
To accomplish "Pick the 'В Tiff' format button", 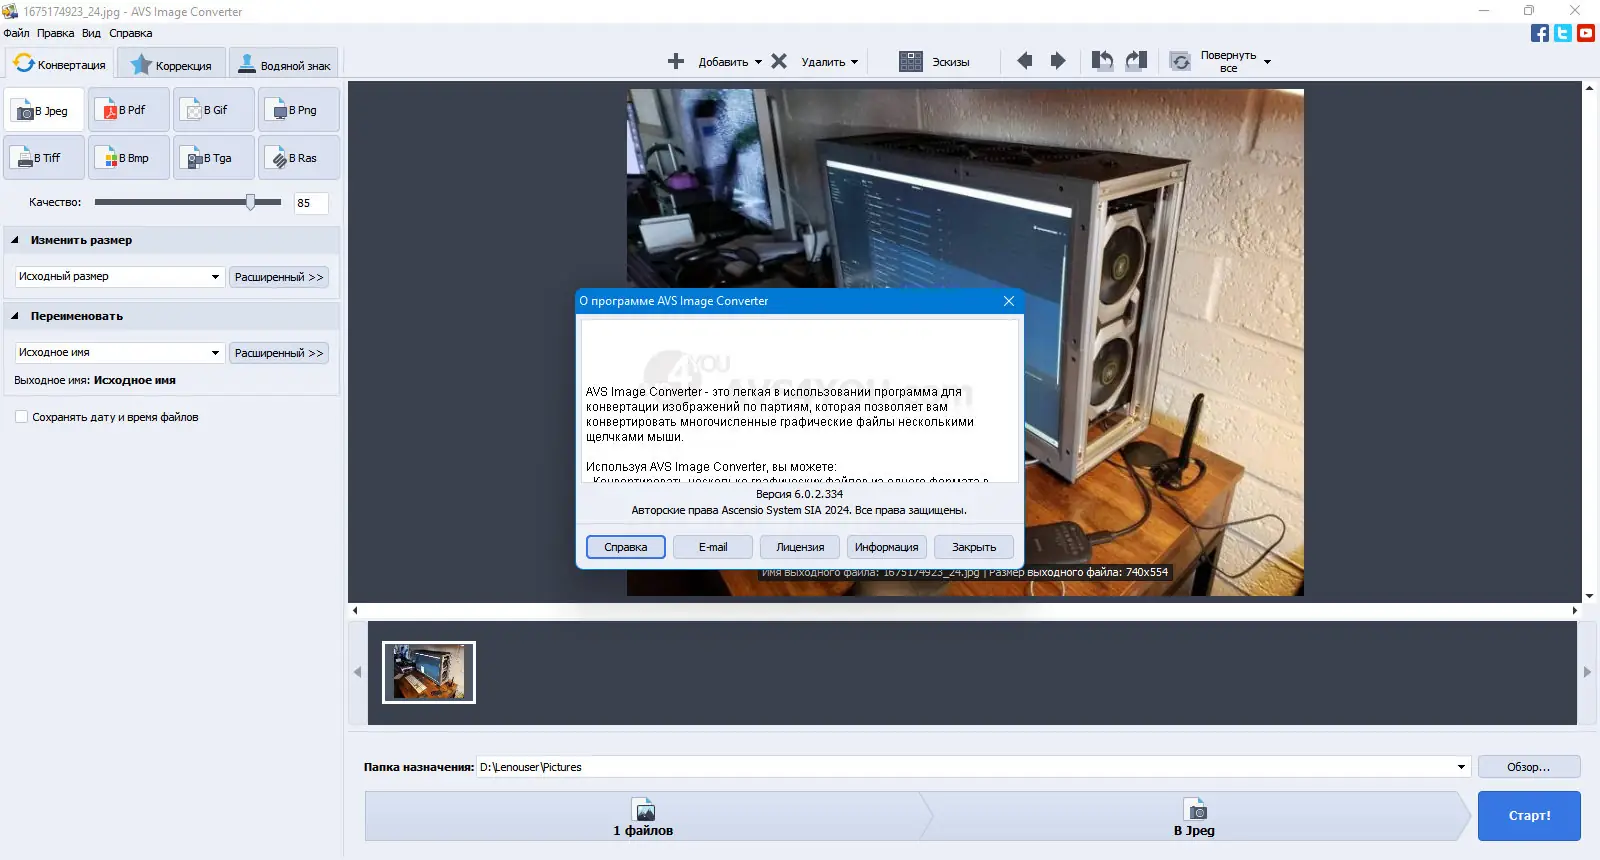I will pos(44,158).
